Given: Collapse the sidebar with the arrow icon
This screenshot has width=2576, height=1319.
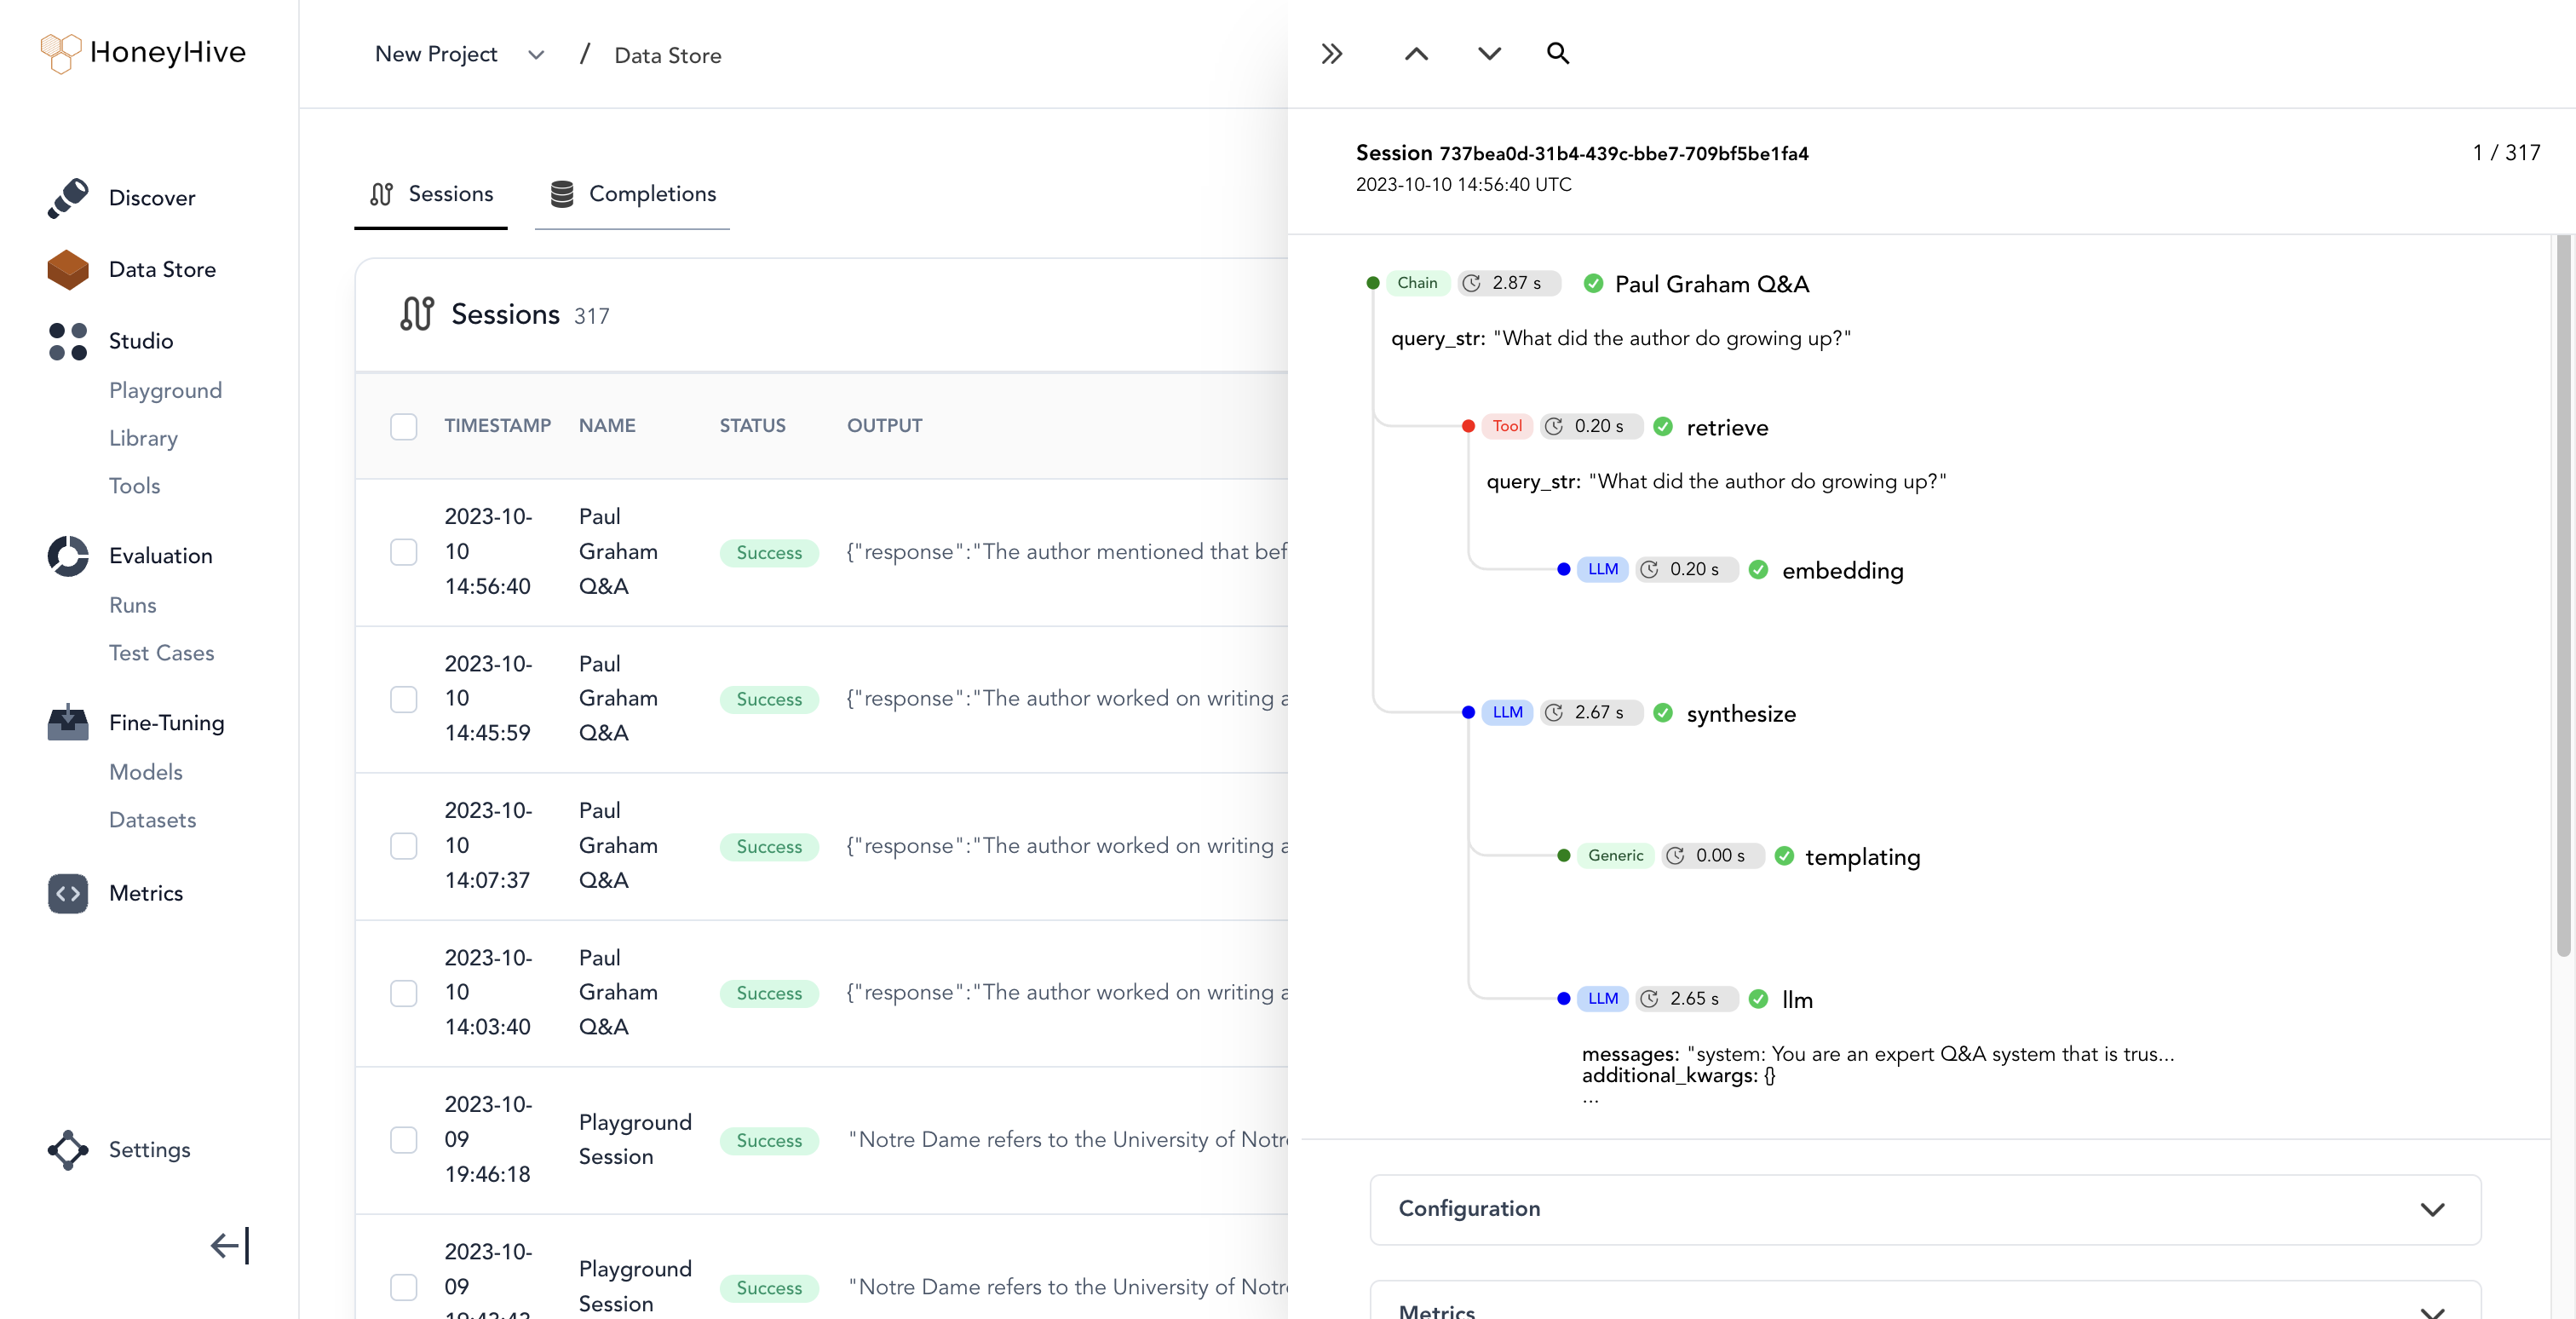Looking at the screenshot, I should click(230, 1245).
